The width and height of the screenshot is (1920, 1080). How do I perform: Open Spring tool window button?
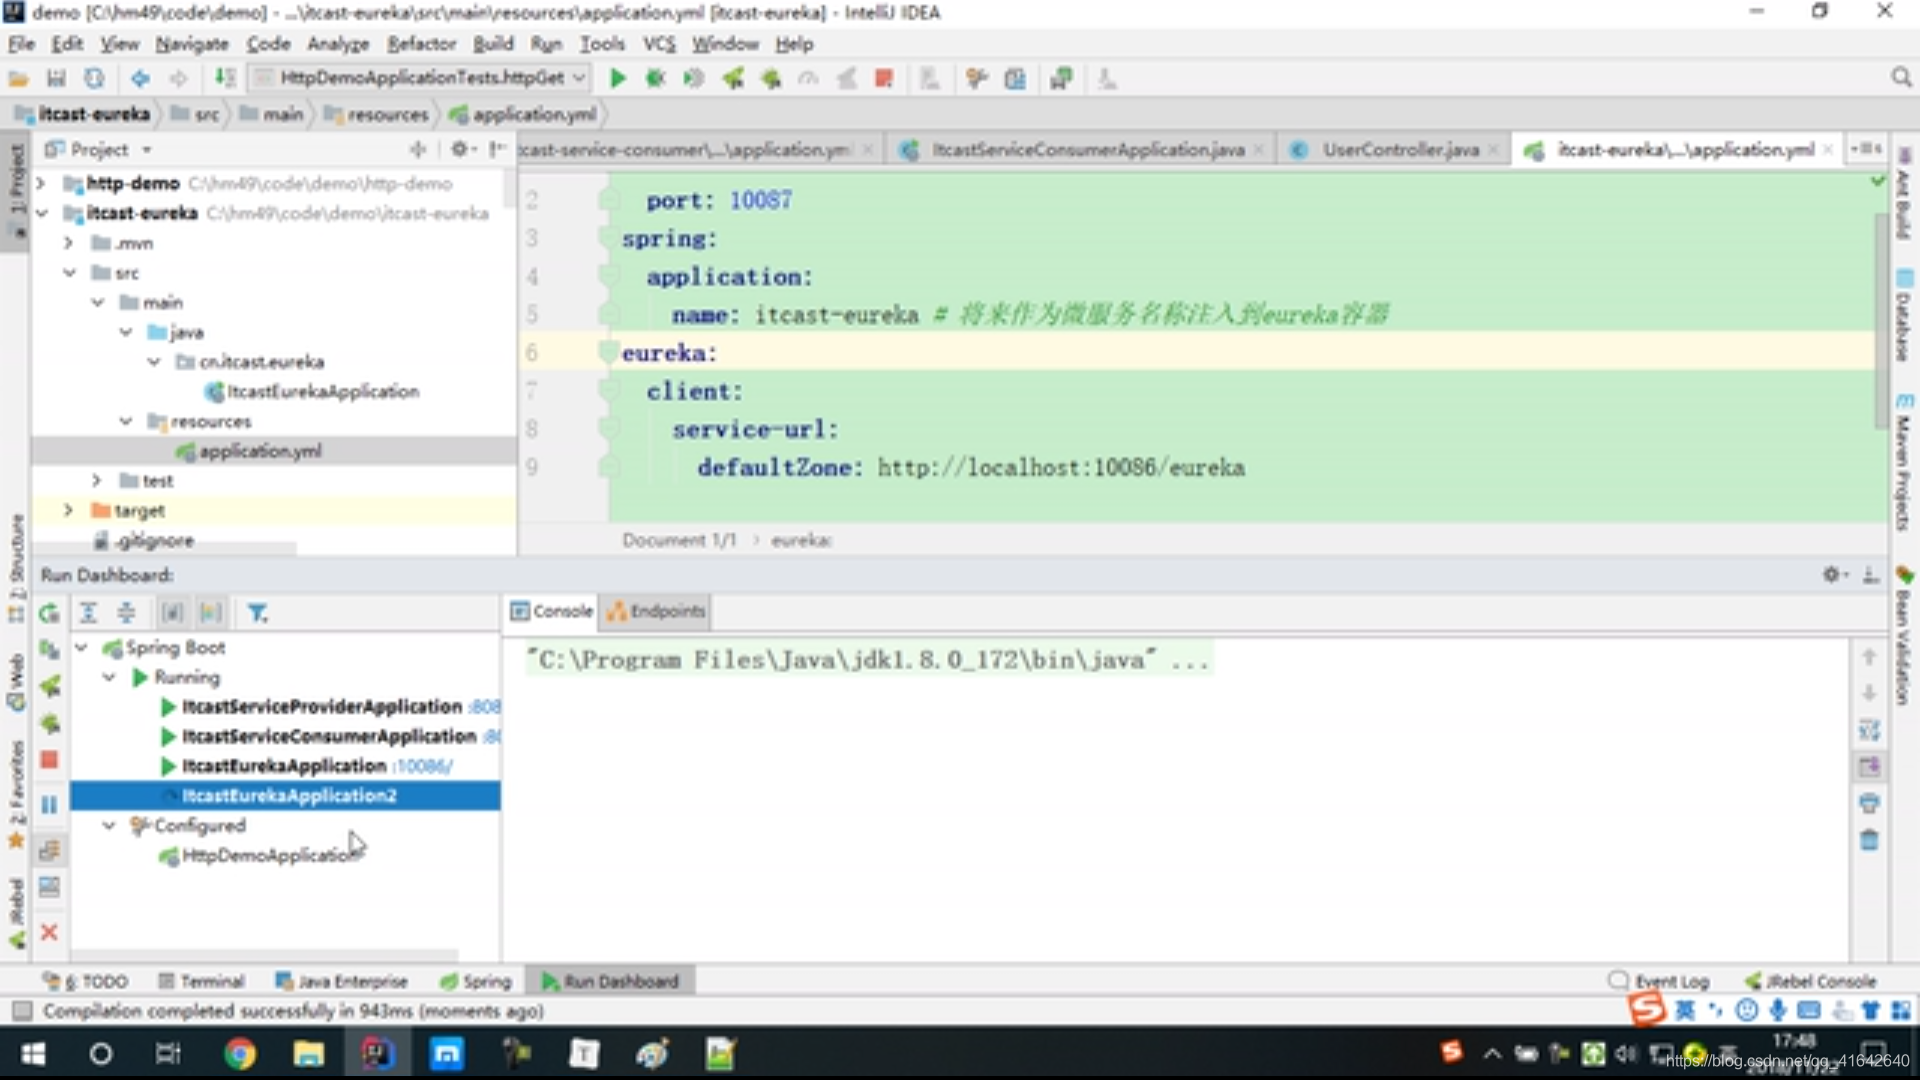pyautogui.click(x=475, y=981)
